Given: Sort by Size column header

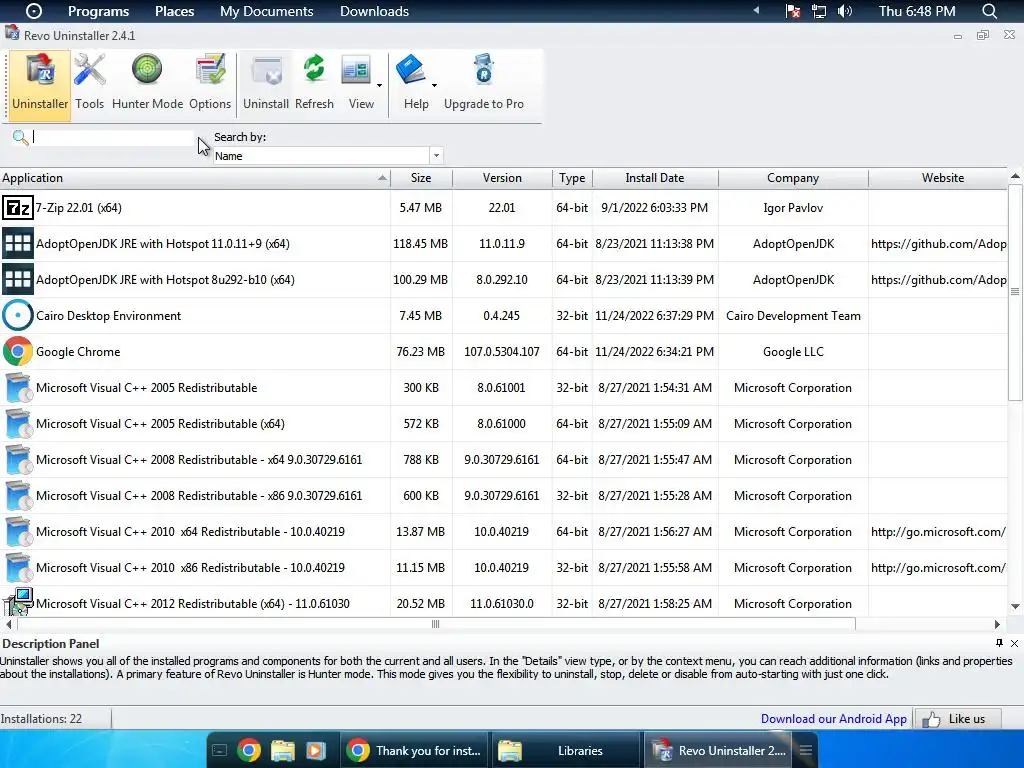Looking at the screenshot, I should tap(421, 178).
